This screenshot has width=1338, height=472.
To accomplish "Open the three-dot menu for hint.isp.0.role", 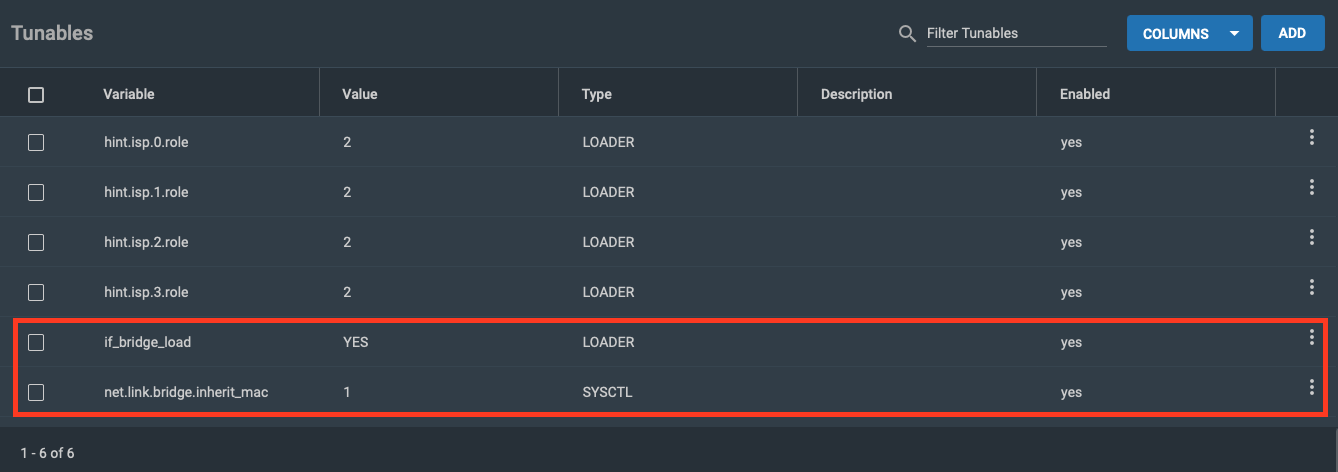I will tap(1311, 138).
